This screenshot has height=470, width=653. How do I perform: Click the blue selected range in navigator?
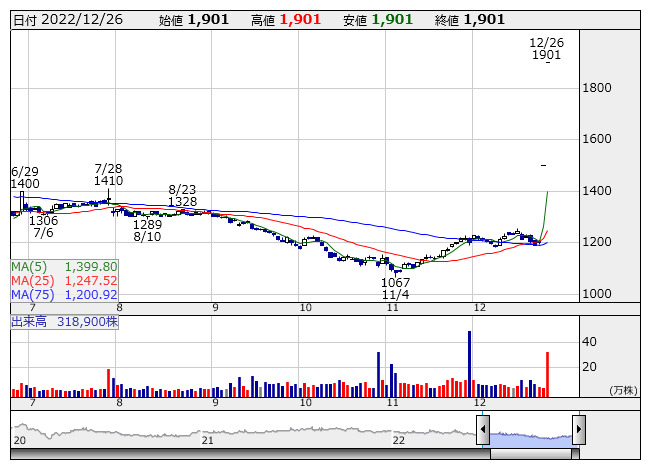click(x=530, y=435)
